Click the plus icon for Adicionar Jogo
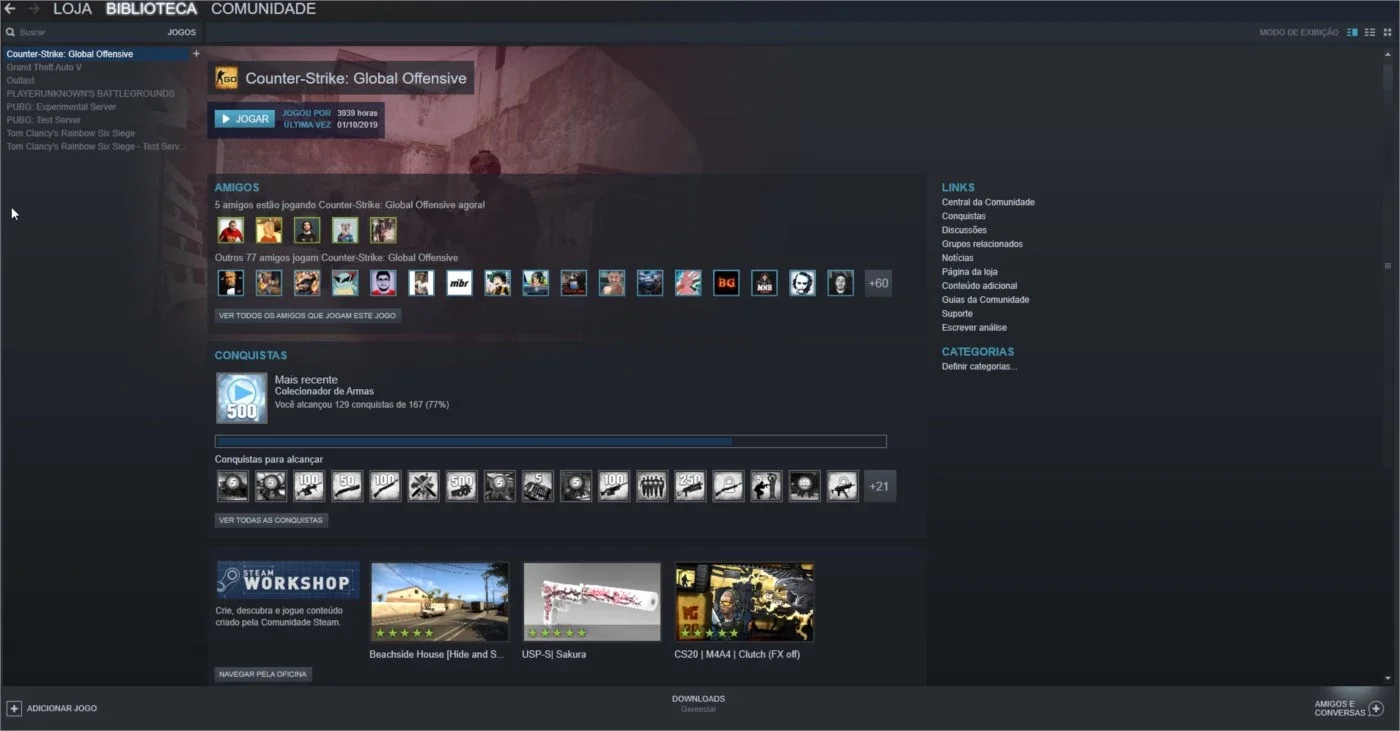 coord(14,708)
